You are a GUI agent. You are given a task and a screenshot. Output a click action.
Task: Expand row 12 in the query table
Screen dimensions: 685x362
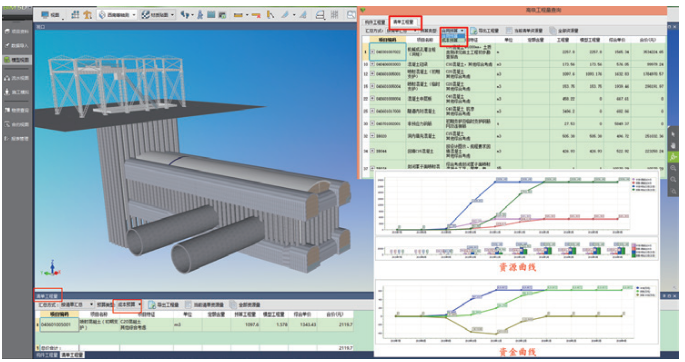click(372, 74)
